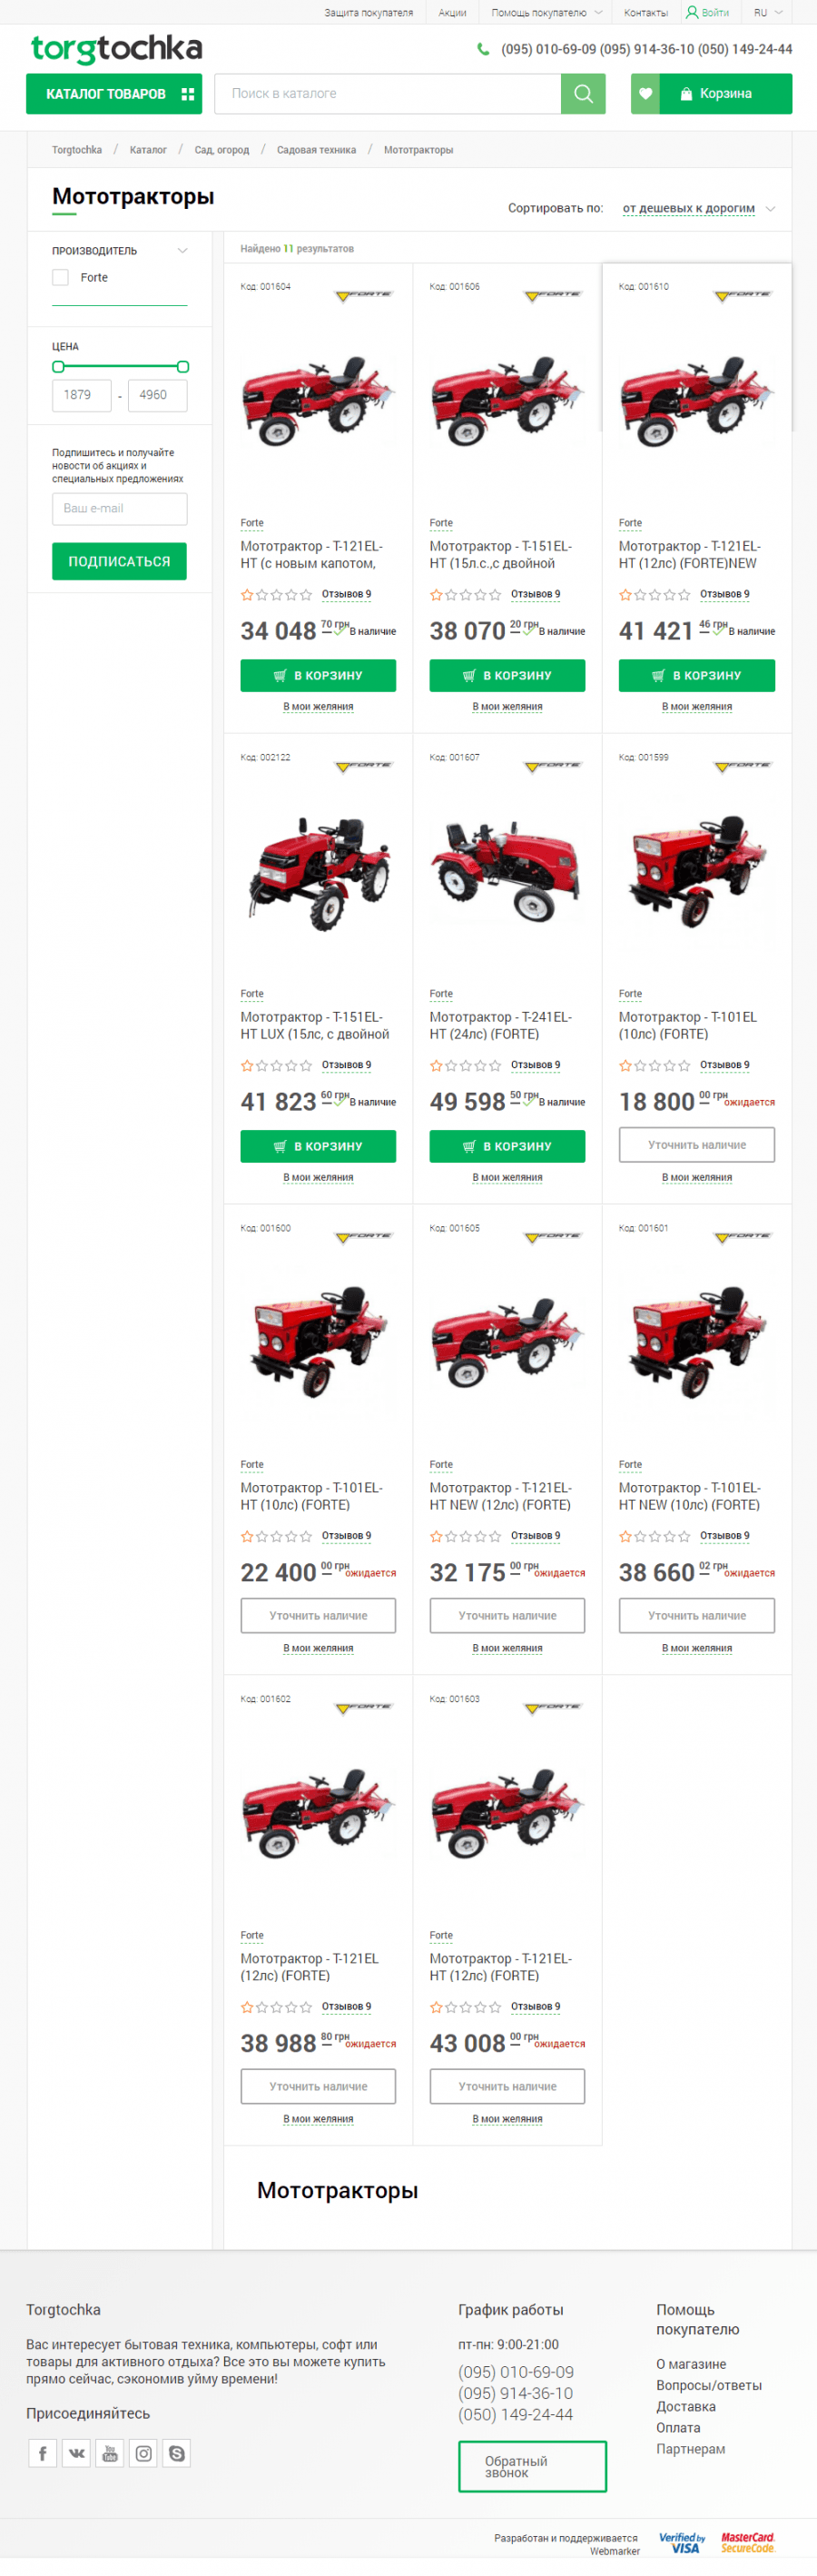Open the Контакты menu item
The image size is (817, 2576).
point(645,13)
